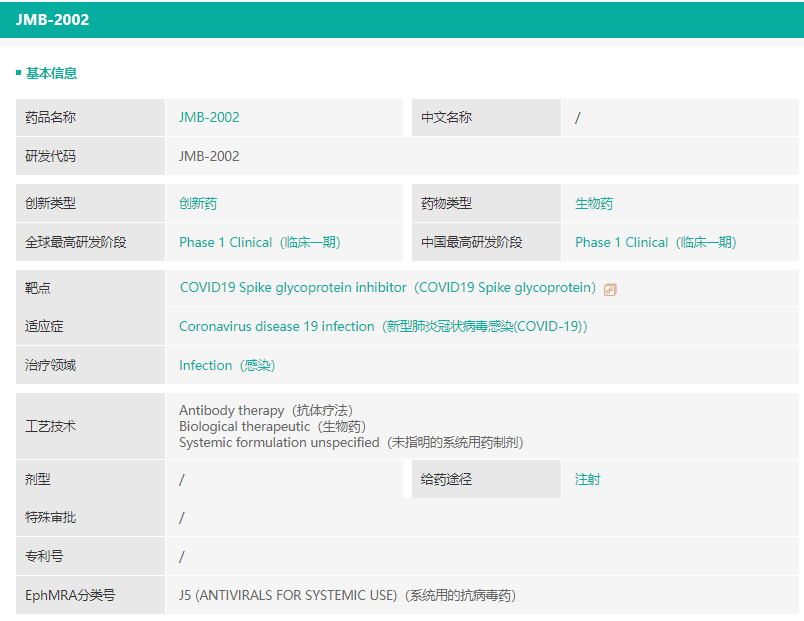Viewport: 804px width, 621px height.
Task: Click the Biological therapeutic(生物药)text line
Action: 258,426
